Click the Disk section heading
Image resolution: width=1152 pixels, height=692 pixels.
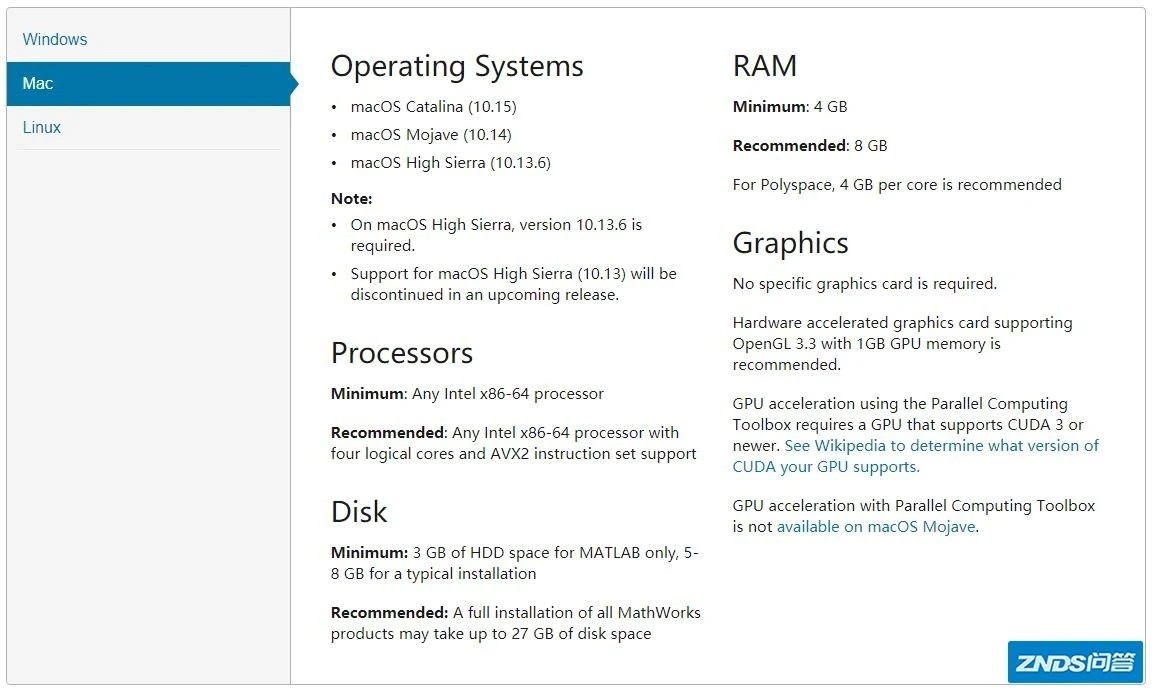click(x=359, y=513)
